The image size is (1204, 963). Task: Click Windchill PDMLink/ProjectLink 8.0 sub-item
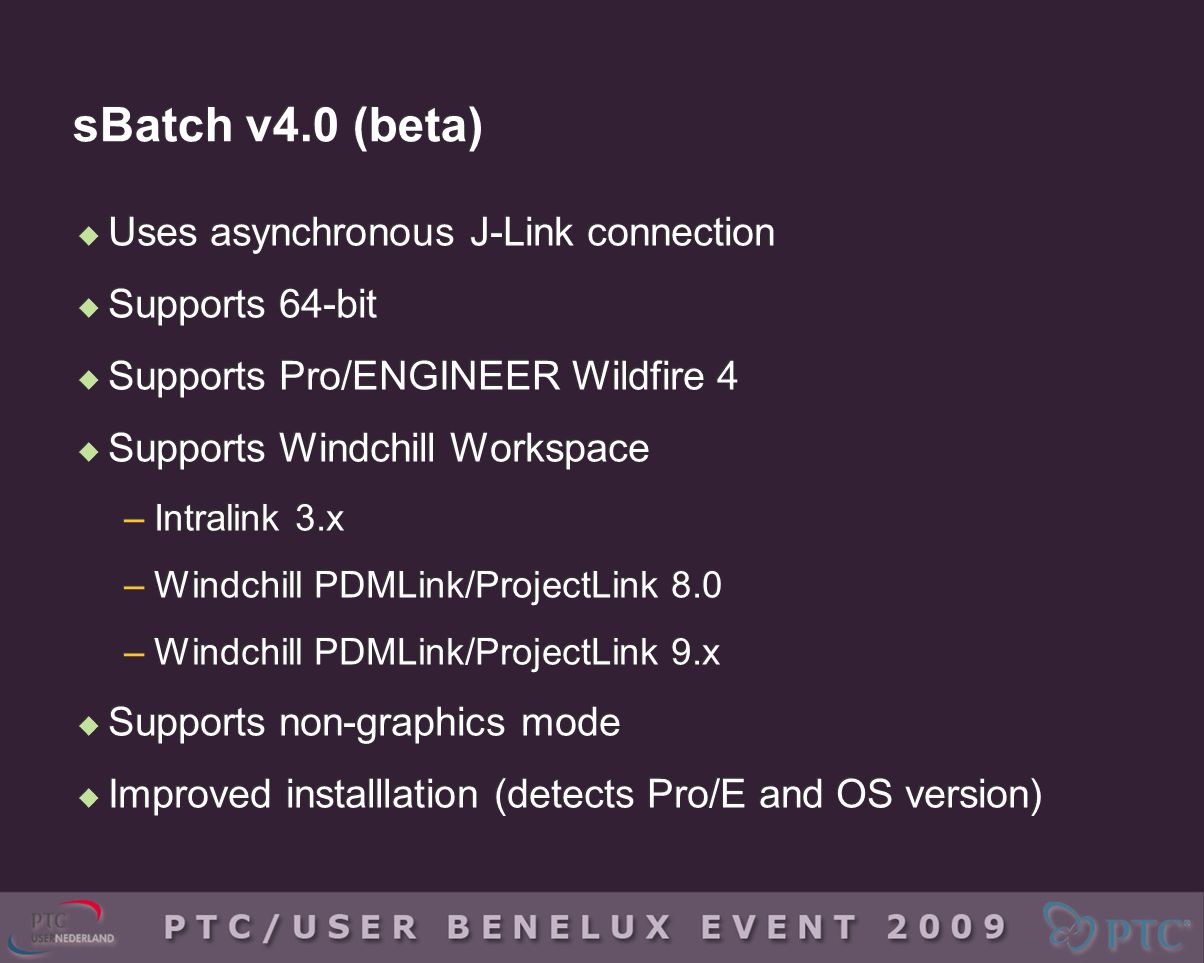click(438, 586)
